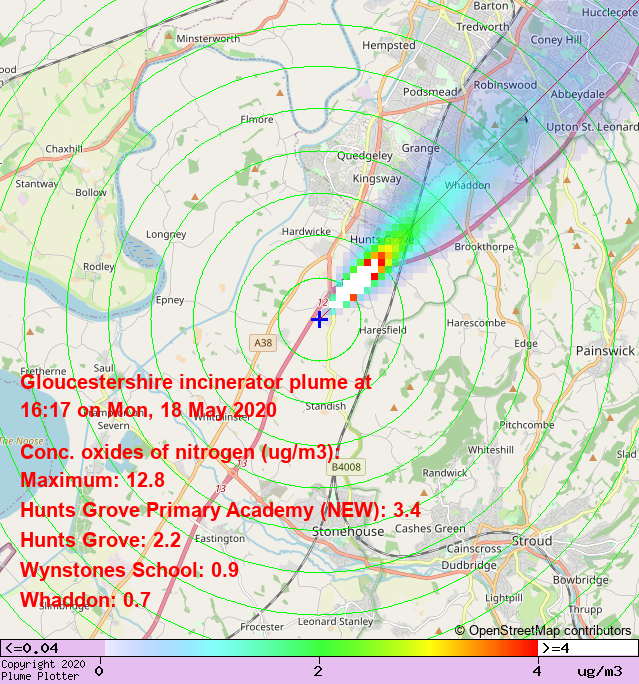Click the Brookthorpe village label

(x=484, y=247)
